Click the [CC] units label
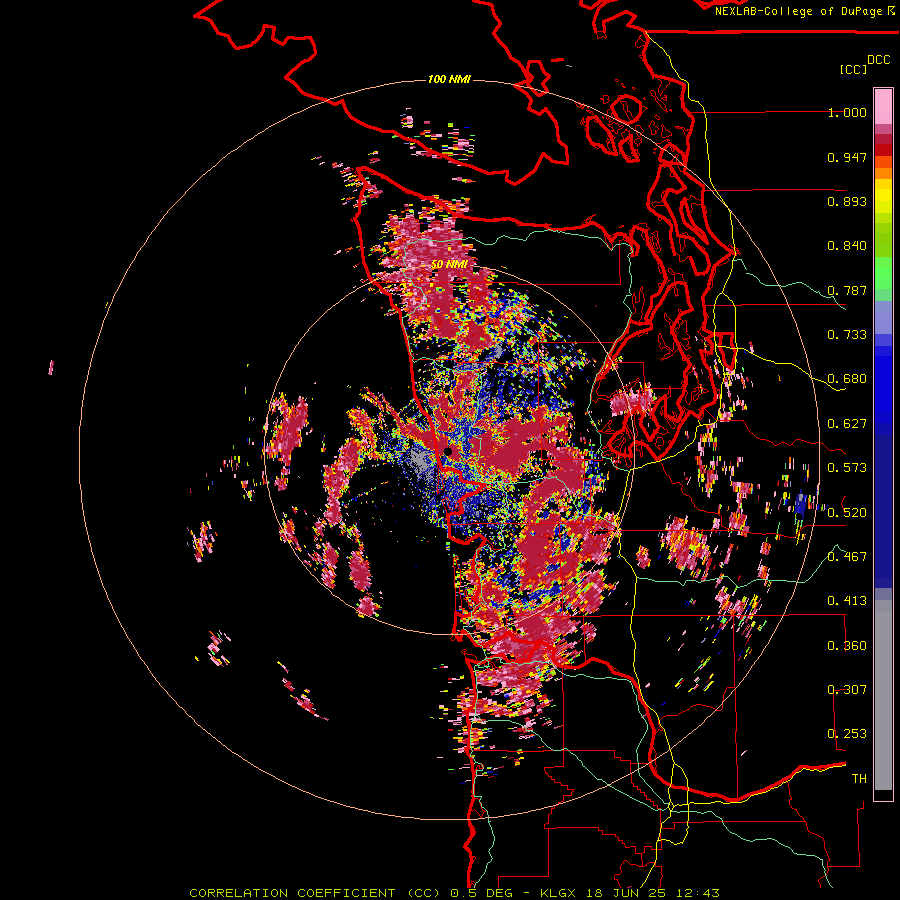 [853, 69]
